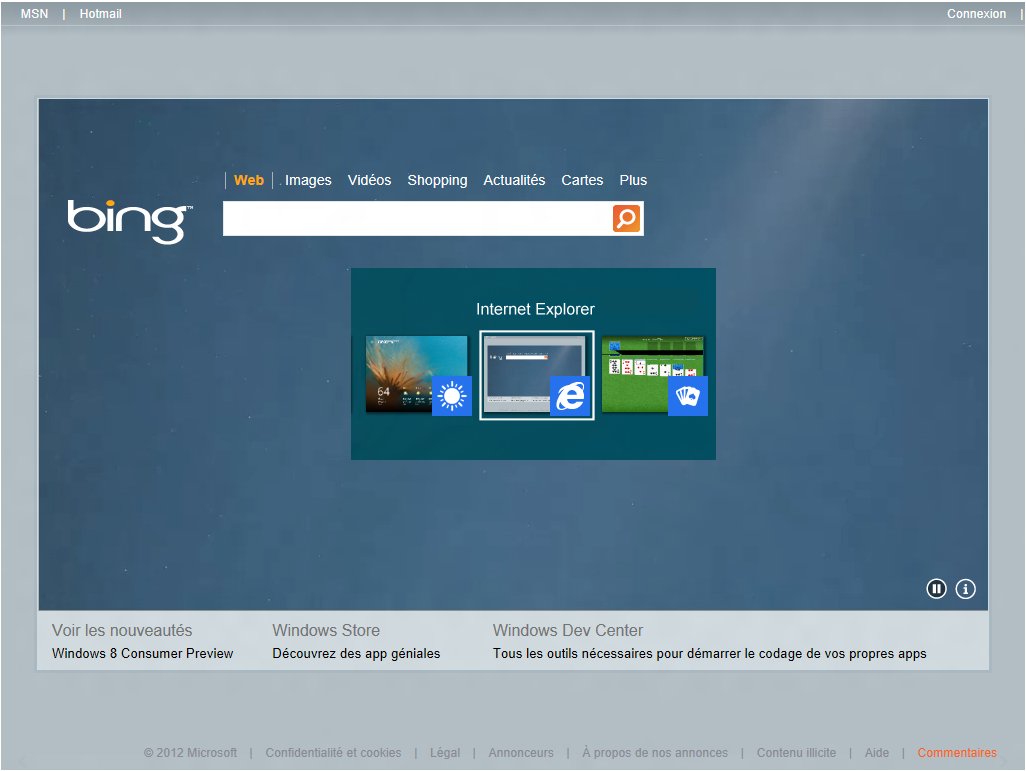Open the MSN link

click(35, 14)
